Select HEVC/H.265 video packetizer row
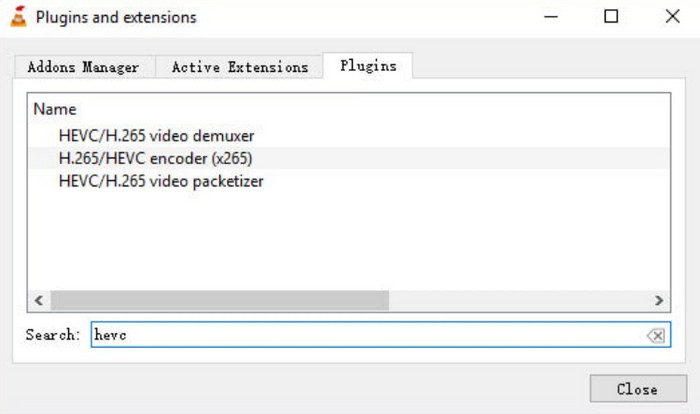Viewport: 700px width, 414px height. (x=349, y=181)
